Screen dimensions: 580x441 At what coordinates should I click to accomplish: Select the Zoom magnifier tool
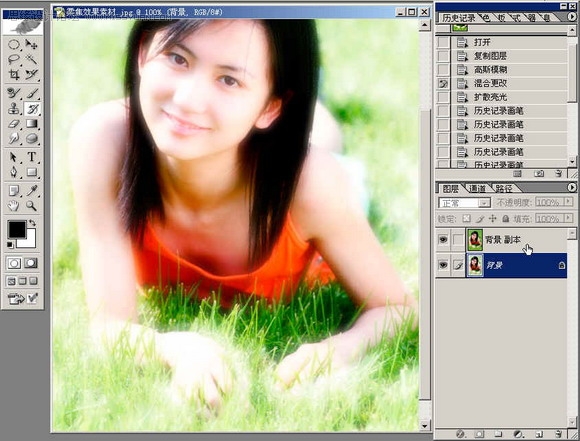pos(31,206)
